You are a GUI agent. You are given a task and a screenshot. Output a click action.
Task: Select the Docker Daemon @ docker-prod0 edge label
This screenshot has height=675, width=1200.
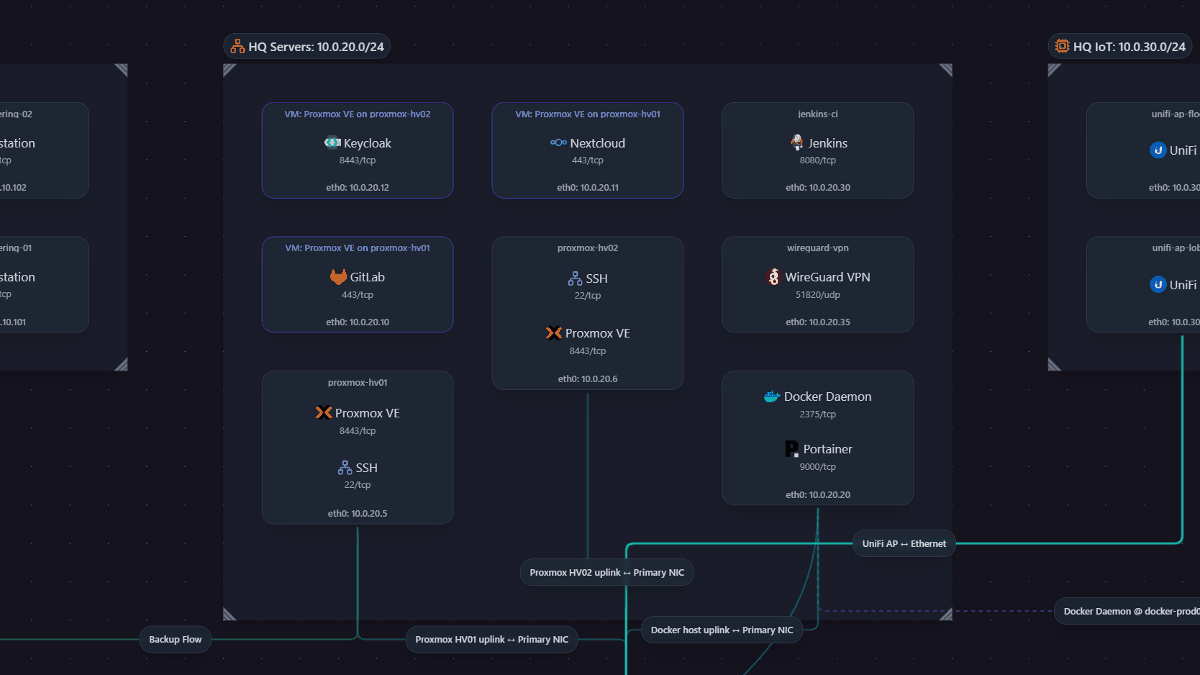click(x=1128, y=610)
